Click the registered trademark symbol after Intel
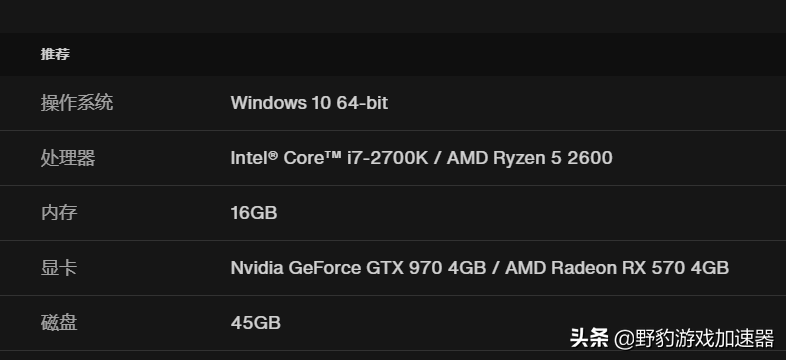This screenshot has height=360, width=786. [273, 154]
